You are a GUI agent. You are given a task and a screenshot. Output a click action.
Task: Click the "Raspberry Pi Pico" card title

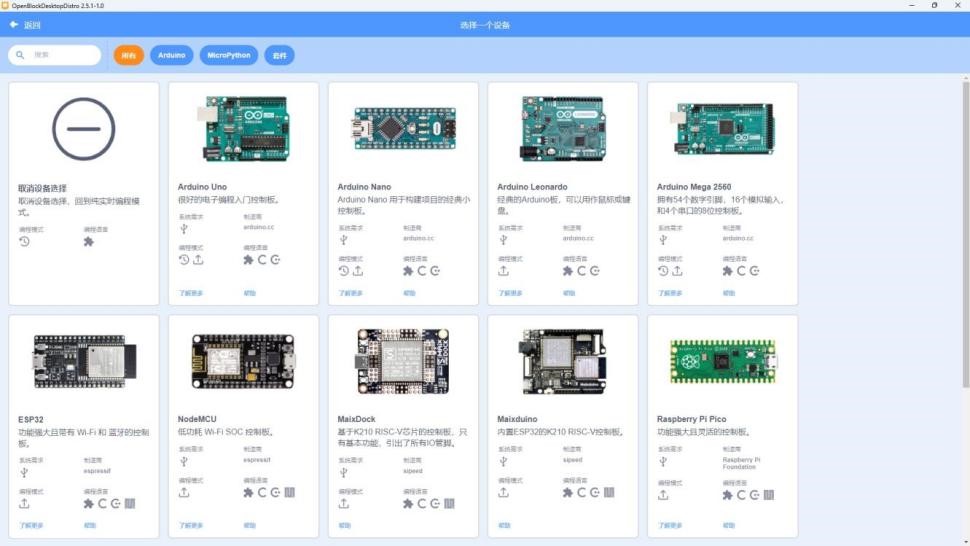tap(691, 419)
